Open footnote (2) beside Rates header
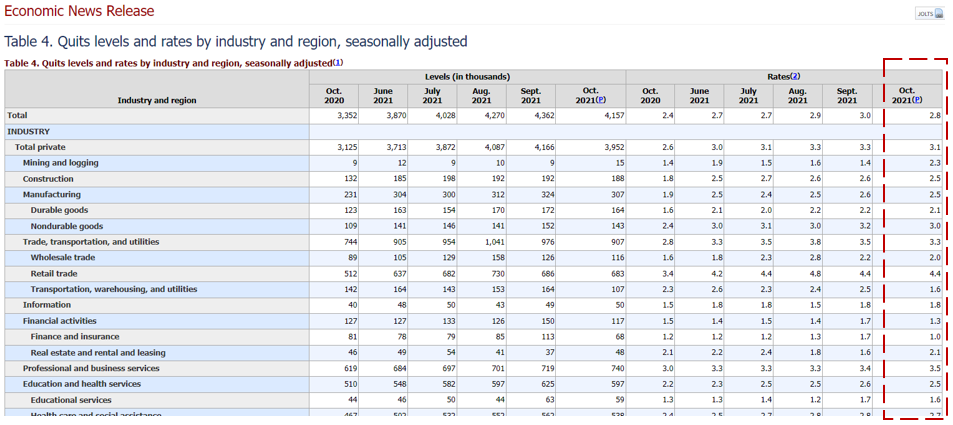Screen dimensions: 953x425 (795, 77)
